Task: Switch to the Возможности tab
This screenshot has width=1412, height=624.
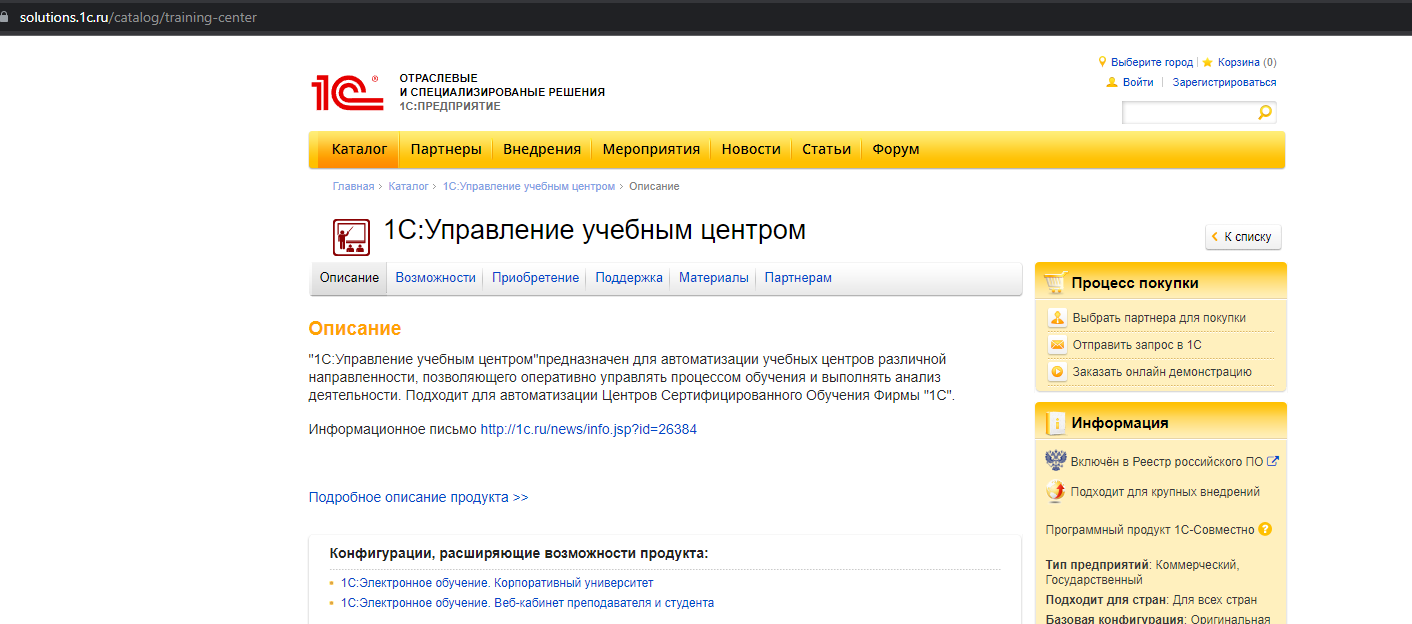Action: coord(435,278)
